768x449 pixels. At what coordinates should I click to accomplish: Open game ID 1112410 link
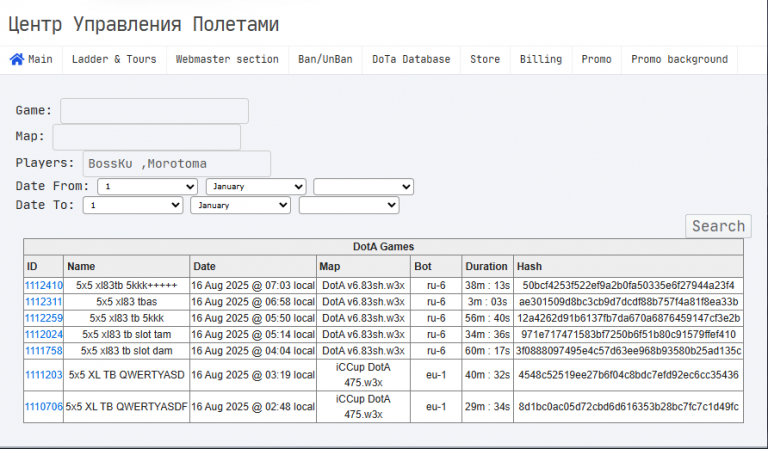(44, 285)
